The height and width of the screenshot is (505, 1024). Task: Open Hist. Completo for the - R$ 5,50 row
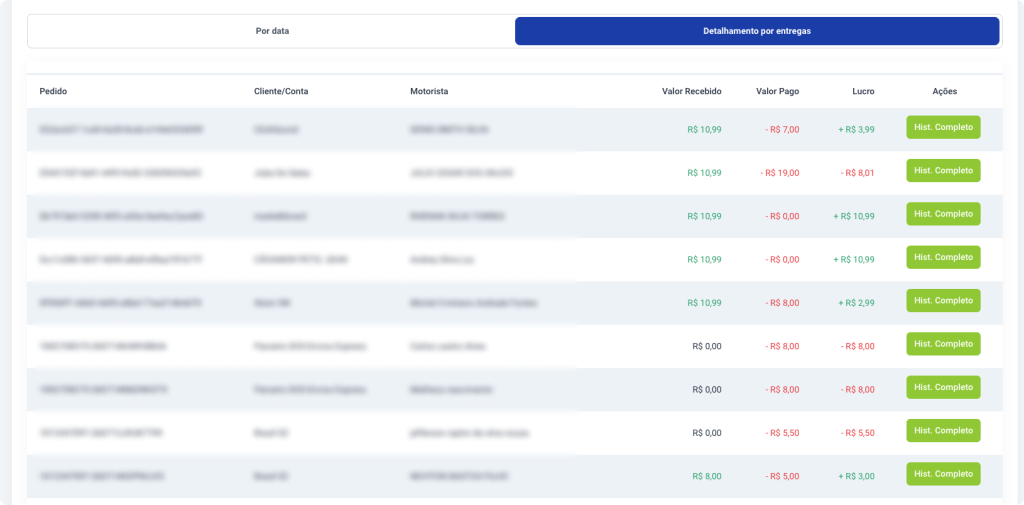point(943,431)
